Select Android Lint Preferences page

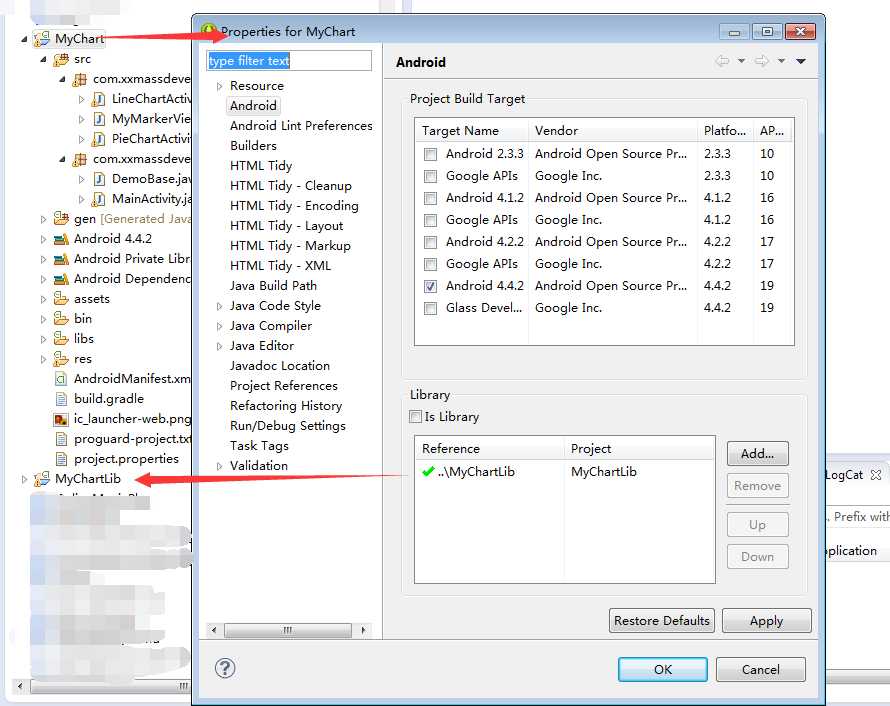point(301,125)
